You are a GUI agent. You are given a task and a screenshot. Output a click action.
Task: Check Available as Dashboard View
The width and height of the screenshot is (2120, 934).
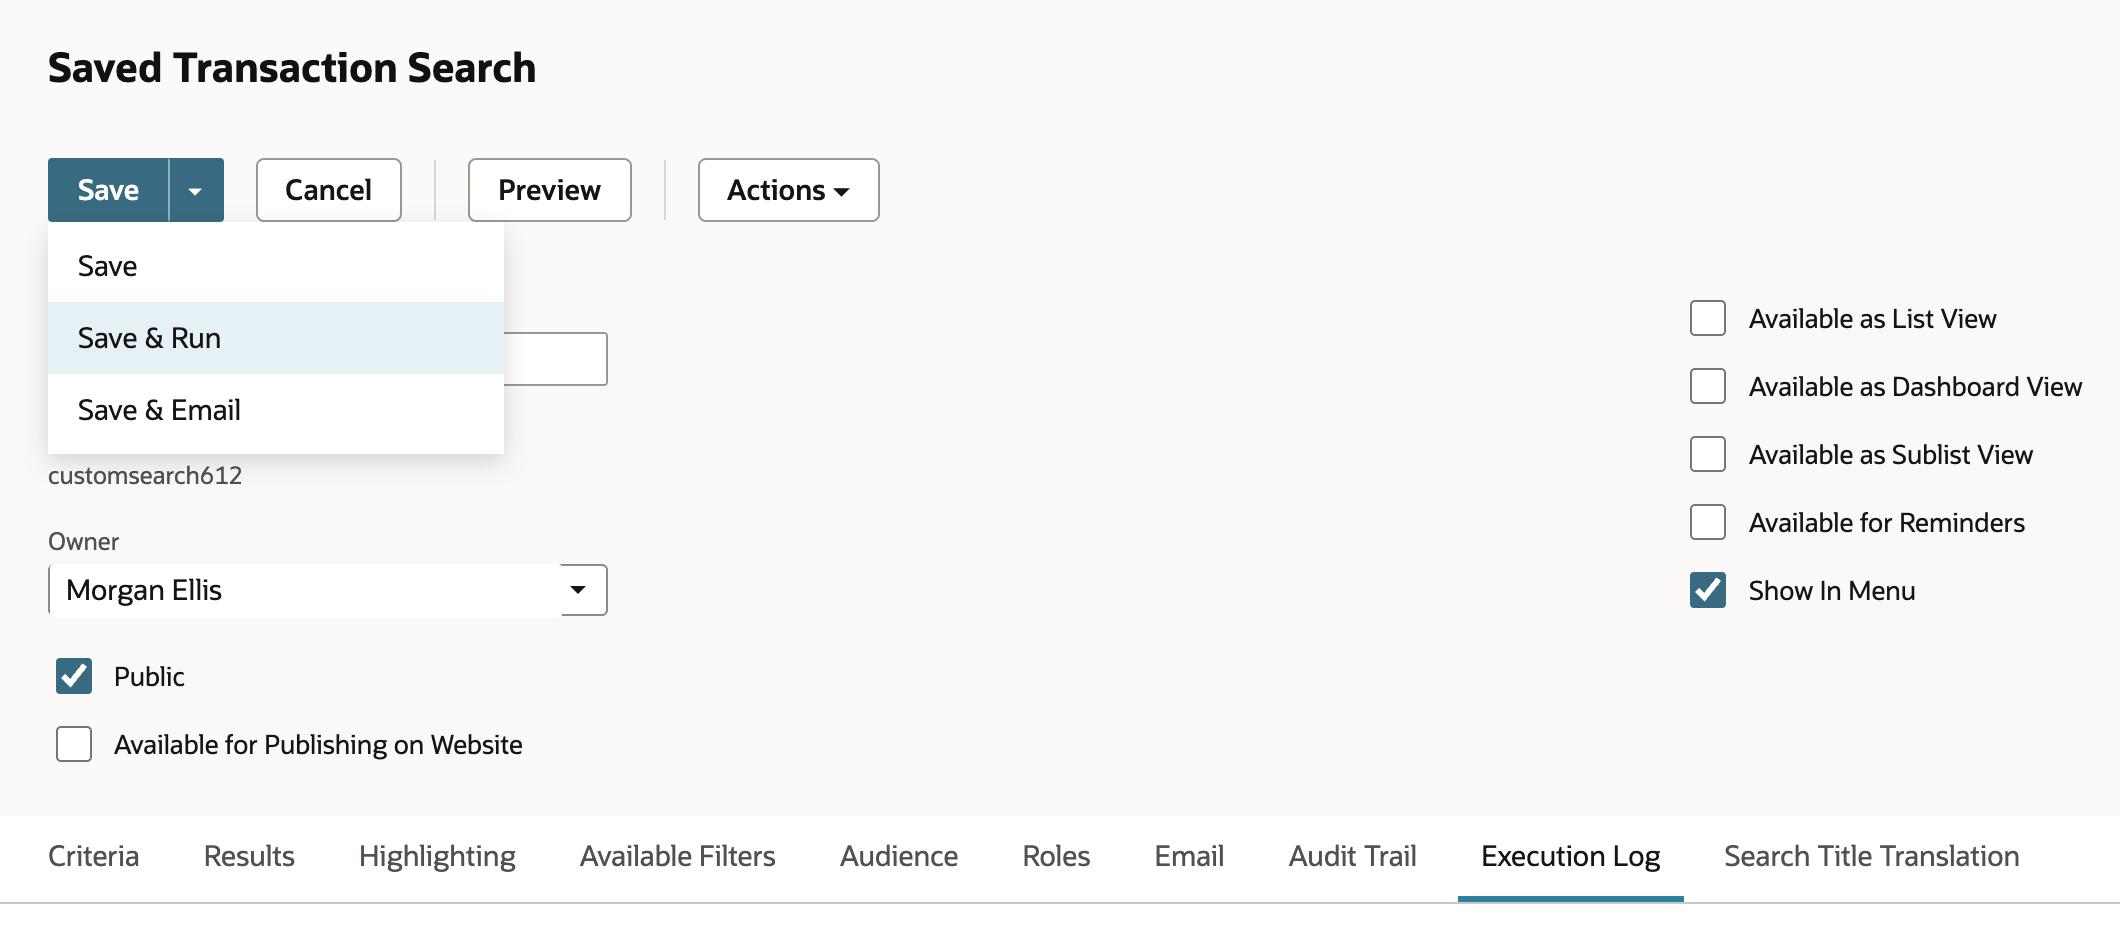(x=1708, y=386)
